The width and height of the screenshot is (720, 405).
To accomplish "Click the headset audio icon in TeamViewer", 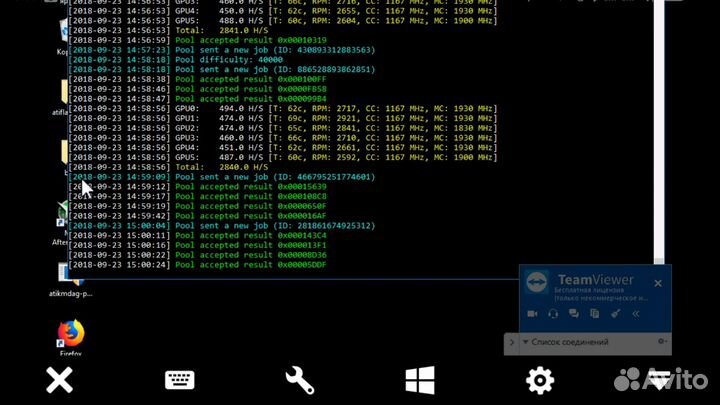I will click(x=553, y=314).
